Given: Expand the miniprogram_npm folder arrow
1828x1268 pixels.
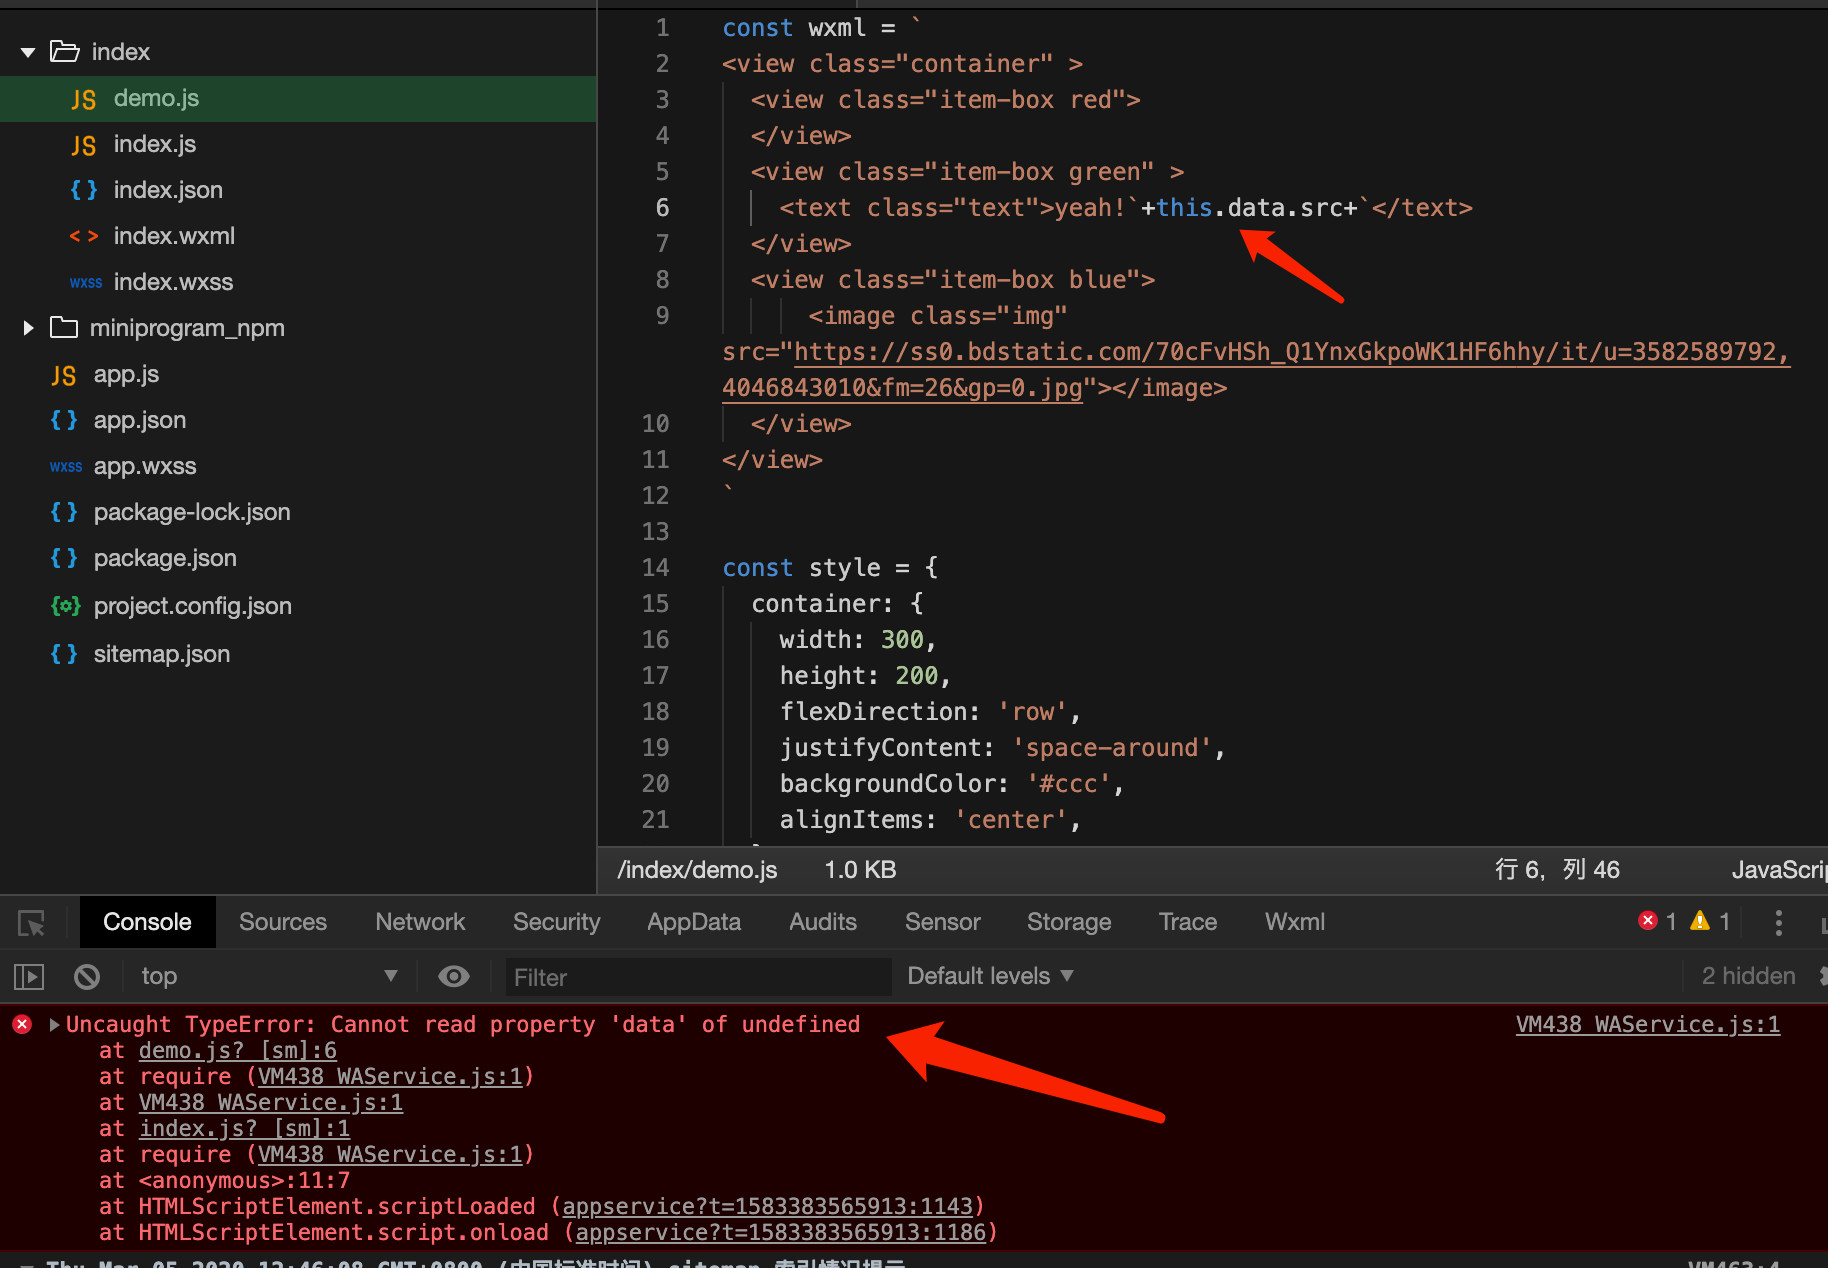Looking at the screenshot, I should coord(28,328).
